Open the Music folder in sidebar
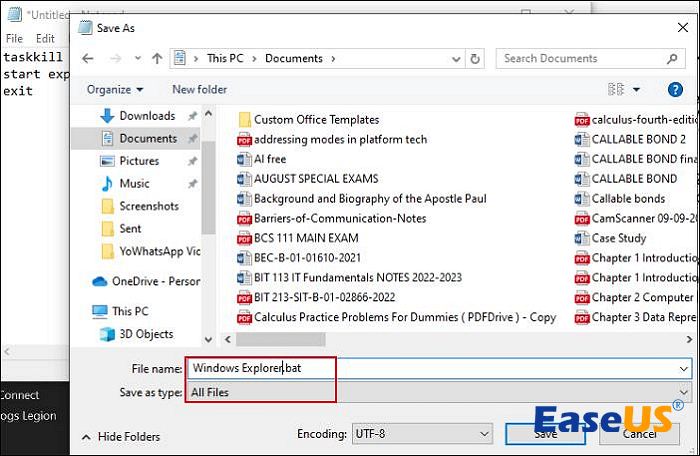The image size is (700, 456). click(x=134, y=183)
